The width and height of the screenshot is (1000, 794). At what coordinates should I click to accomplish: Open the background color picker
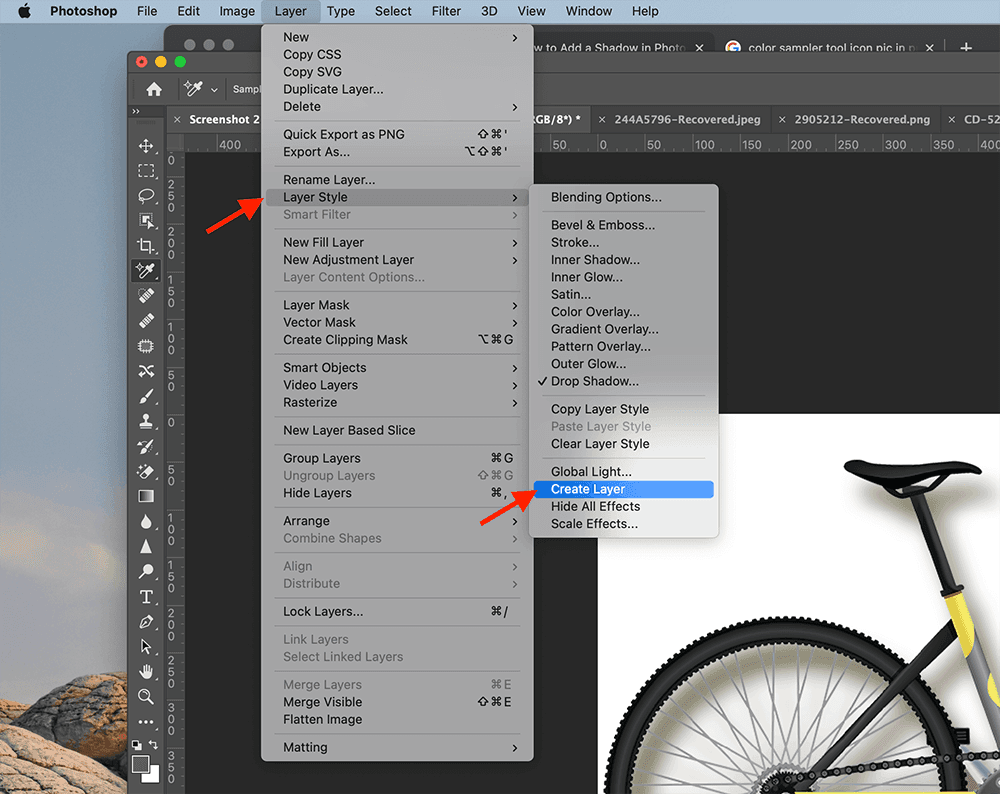pyautogui.click(x=152, y=776)
